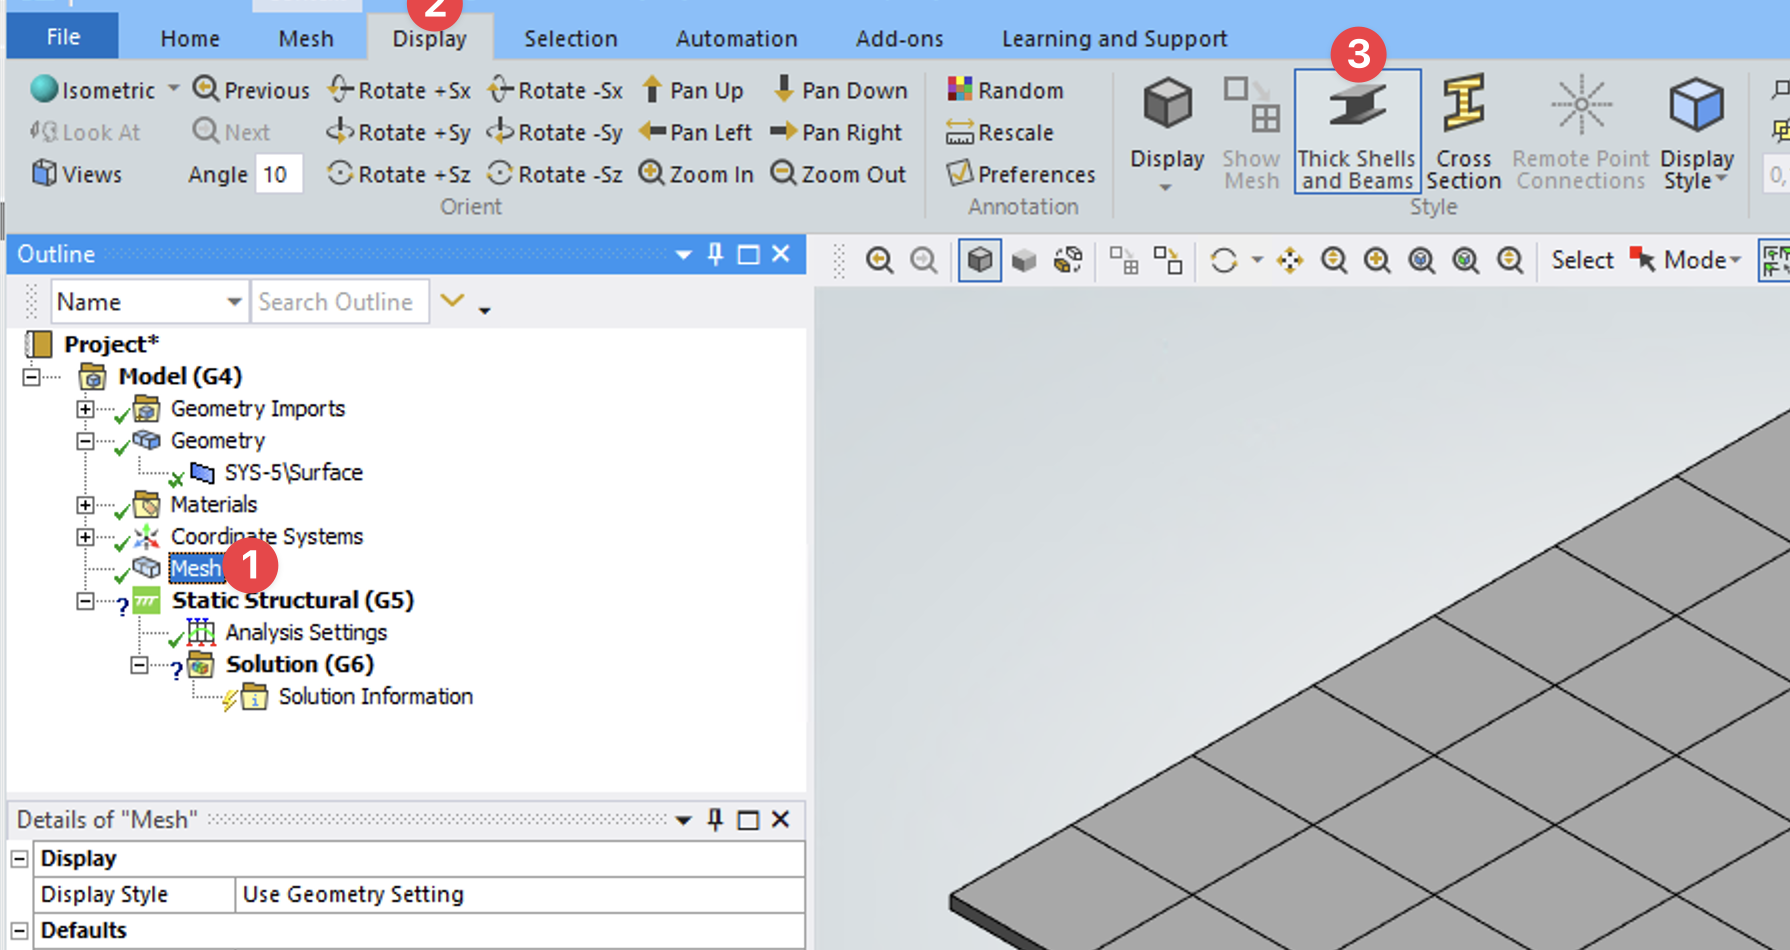
Task: Select Solution Information in the outline
Action: [375, 697]
